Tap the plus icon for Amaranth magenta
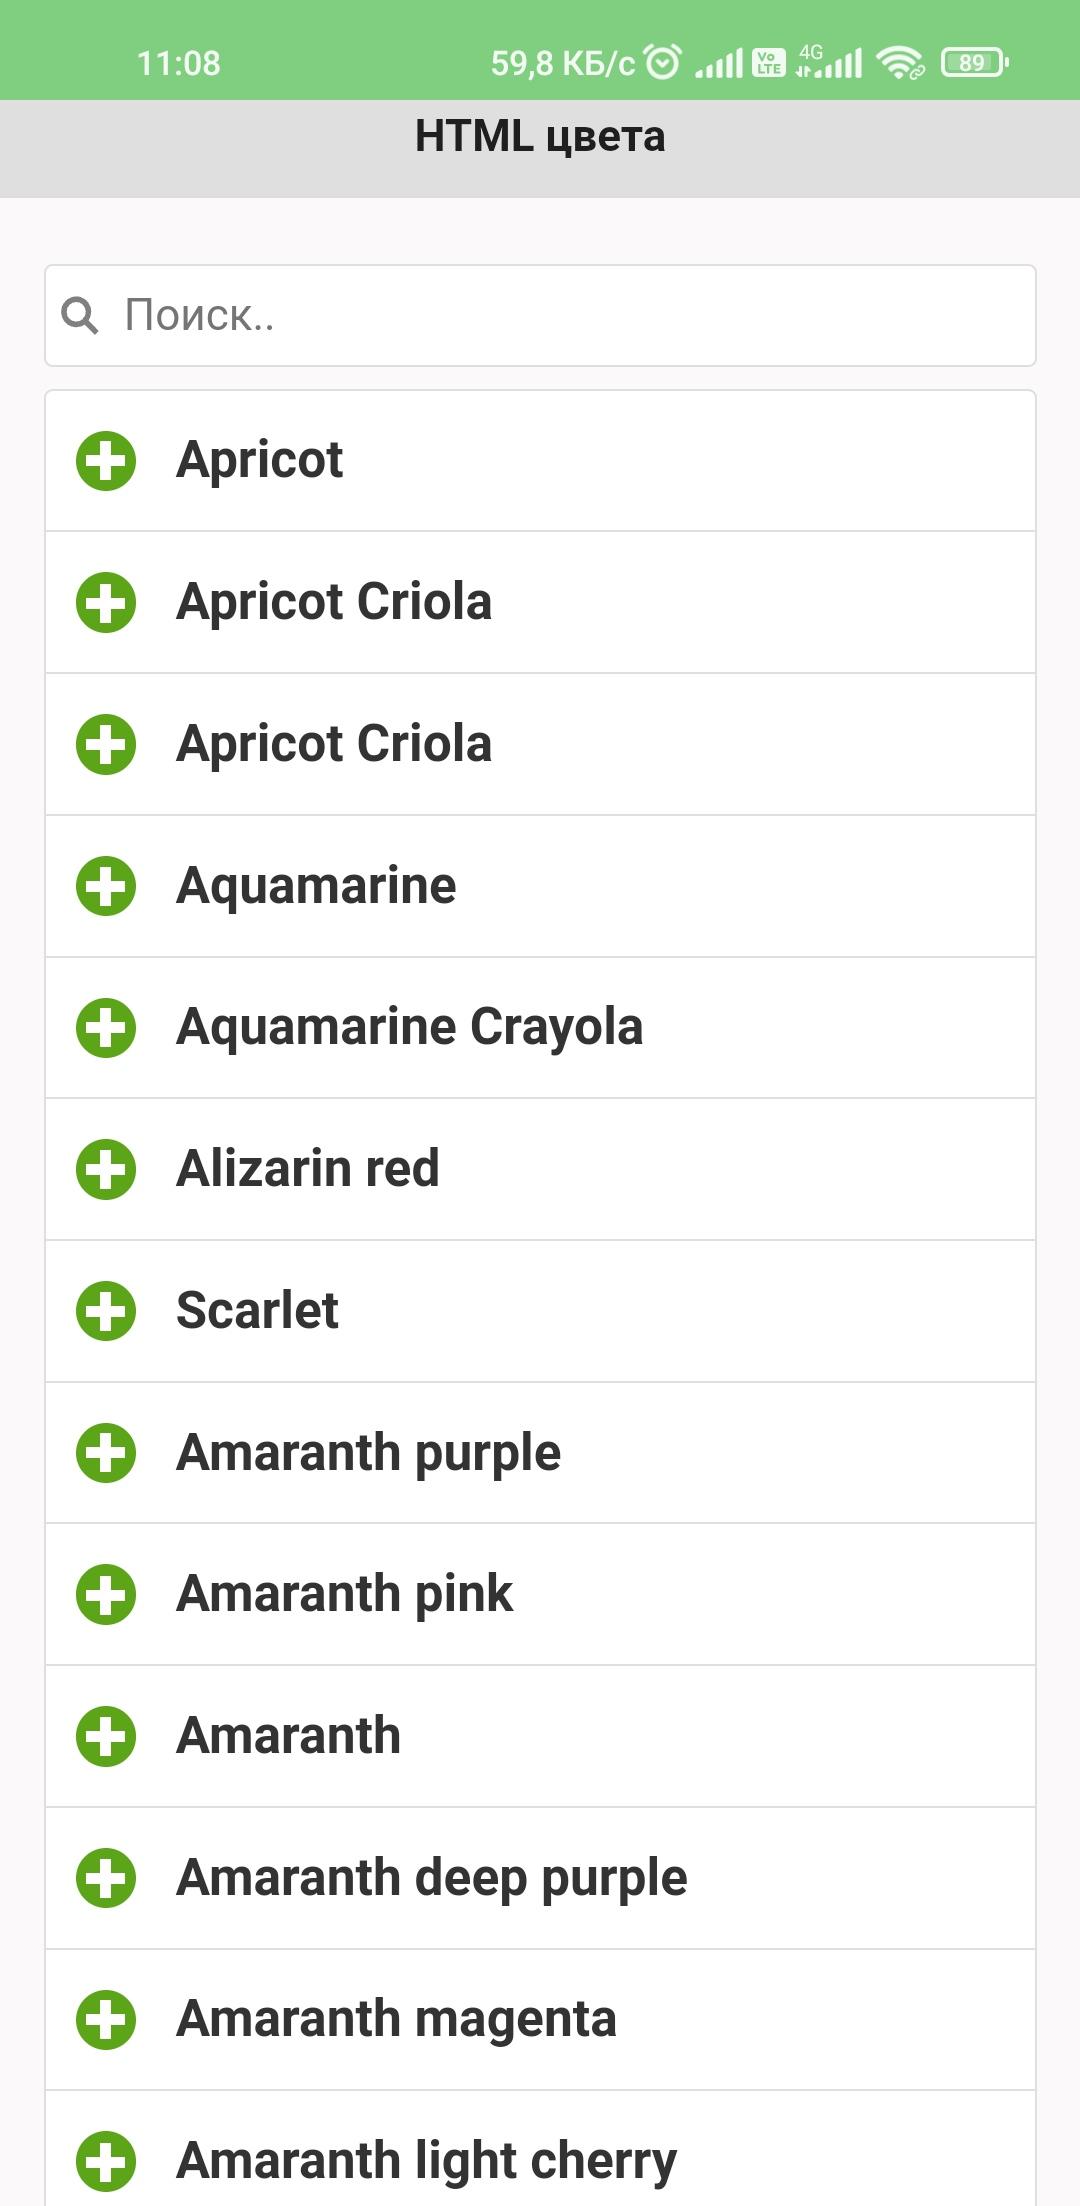 [106, 2020]
